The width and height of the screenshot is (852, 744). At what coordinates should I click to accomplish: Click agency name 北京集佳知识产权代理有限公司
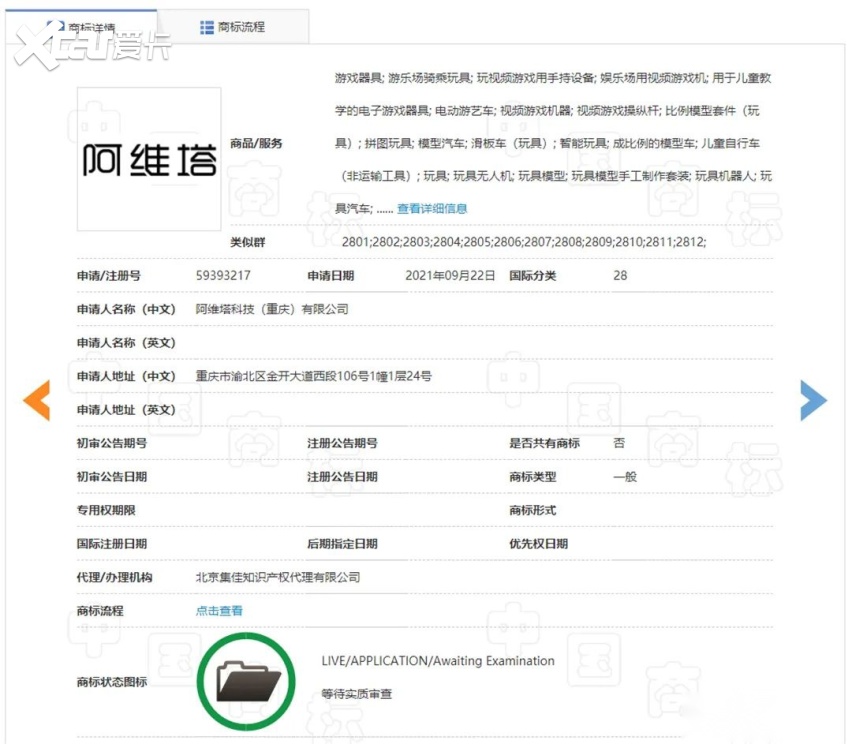(x=278, y=578)
